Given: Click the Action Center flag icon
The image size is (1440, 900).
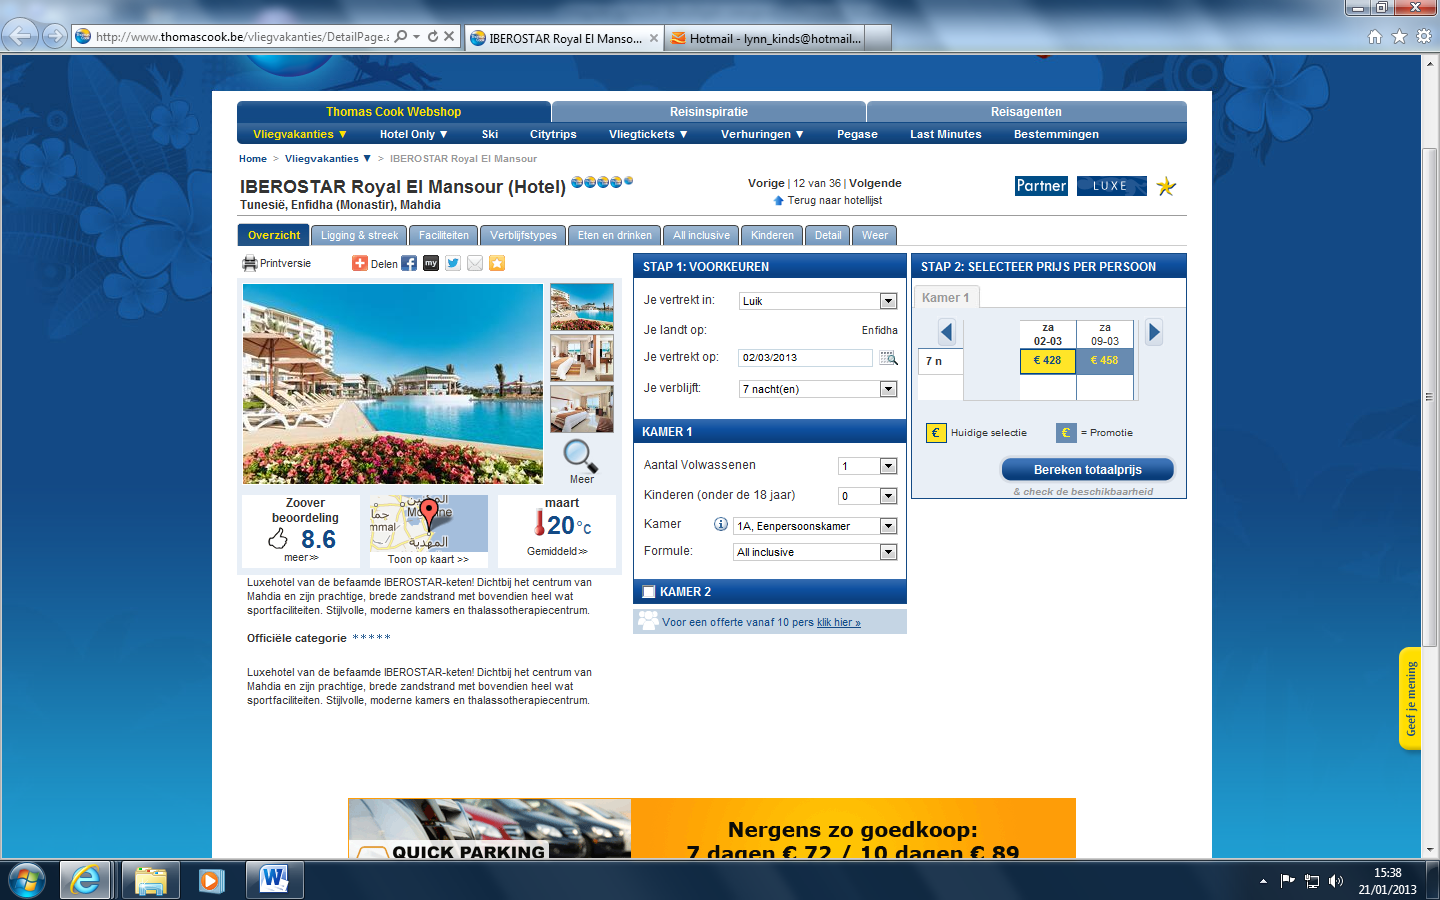Looking at the screenshot, I should pyautogui.click(x=1287, y=881).
